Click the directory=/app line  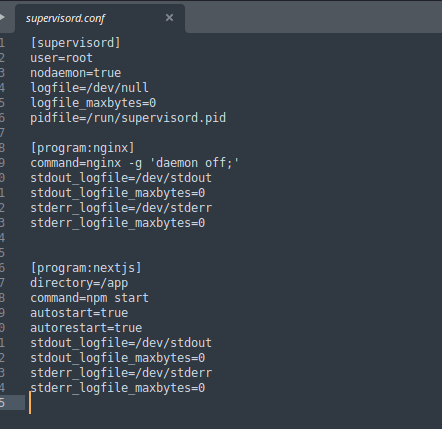click(x=79, y=283)
